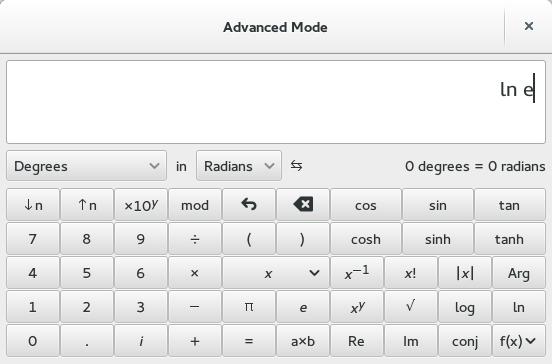Click the subscript mode ↓n button
Screen dimensions: 552x364
pos(33,205)
